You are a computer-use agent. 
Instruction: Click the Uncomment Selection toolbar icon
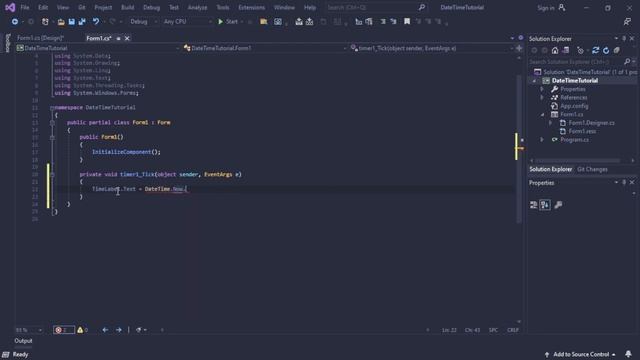tap(393, 22)
